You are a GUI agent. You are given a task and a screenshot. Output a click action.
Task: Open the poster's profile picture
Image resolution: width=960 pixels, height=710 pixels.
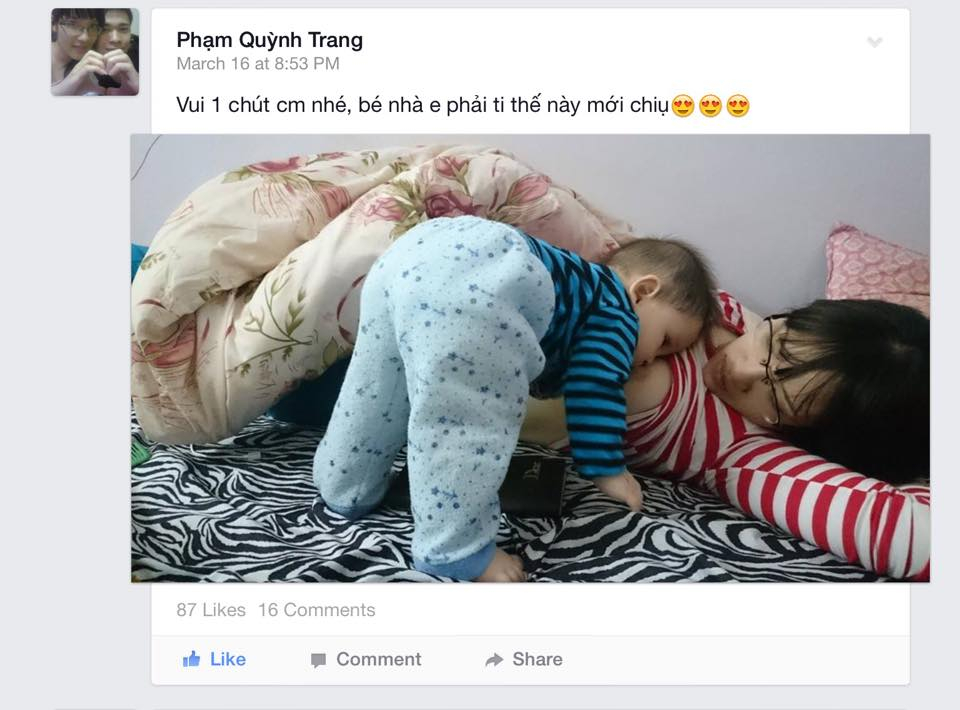click(x=95, y=52)
